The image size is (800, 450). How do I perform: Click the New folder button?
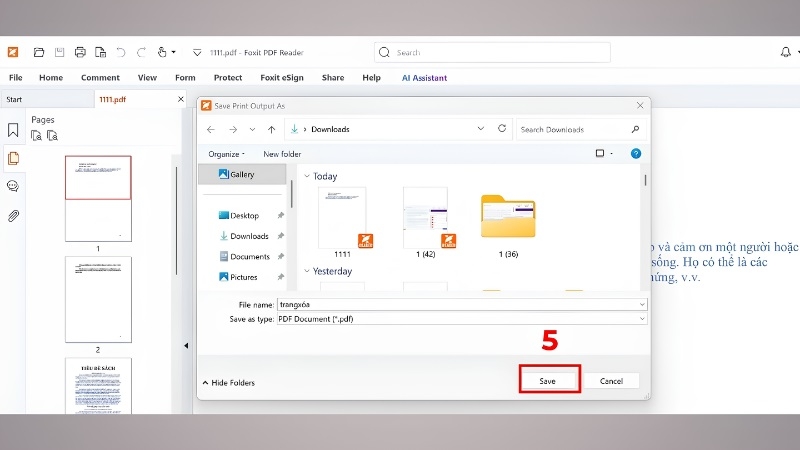(x=282, y=154)
